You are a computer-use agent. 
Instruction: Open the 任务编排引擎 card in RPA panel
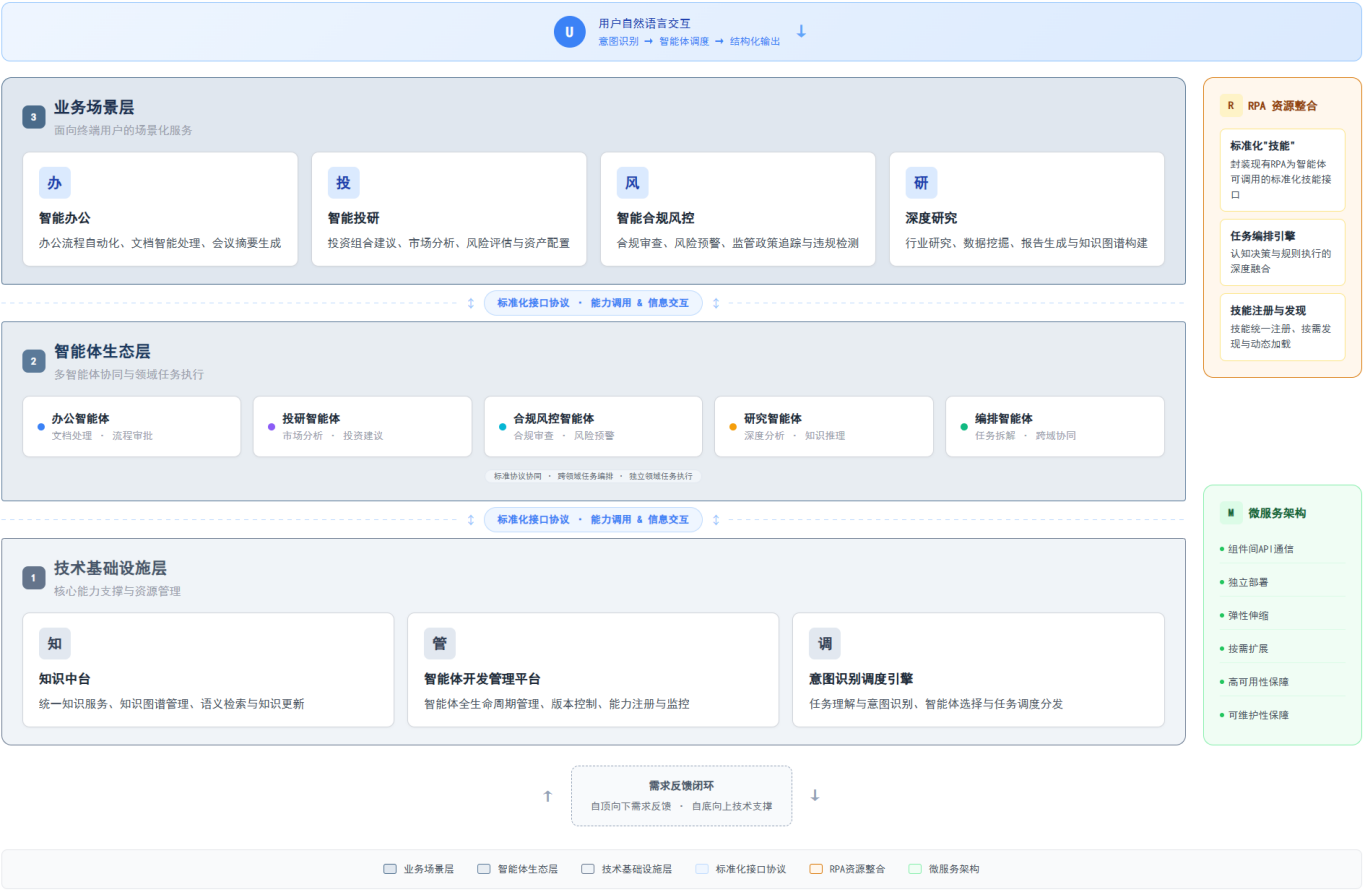[x=1283, y=253]
